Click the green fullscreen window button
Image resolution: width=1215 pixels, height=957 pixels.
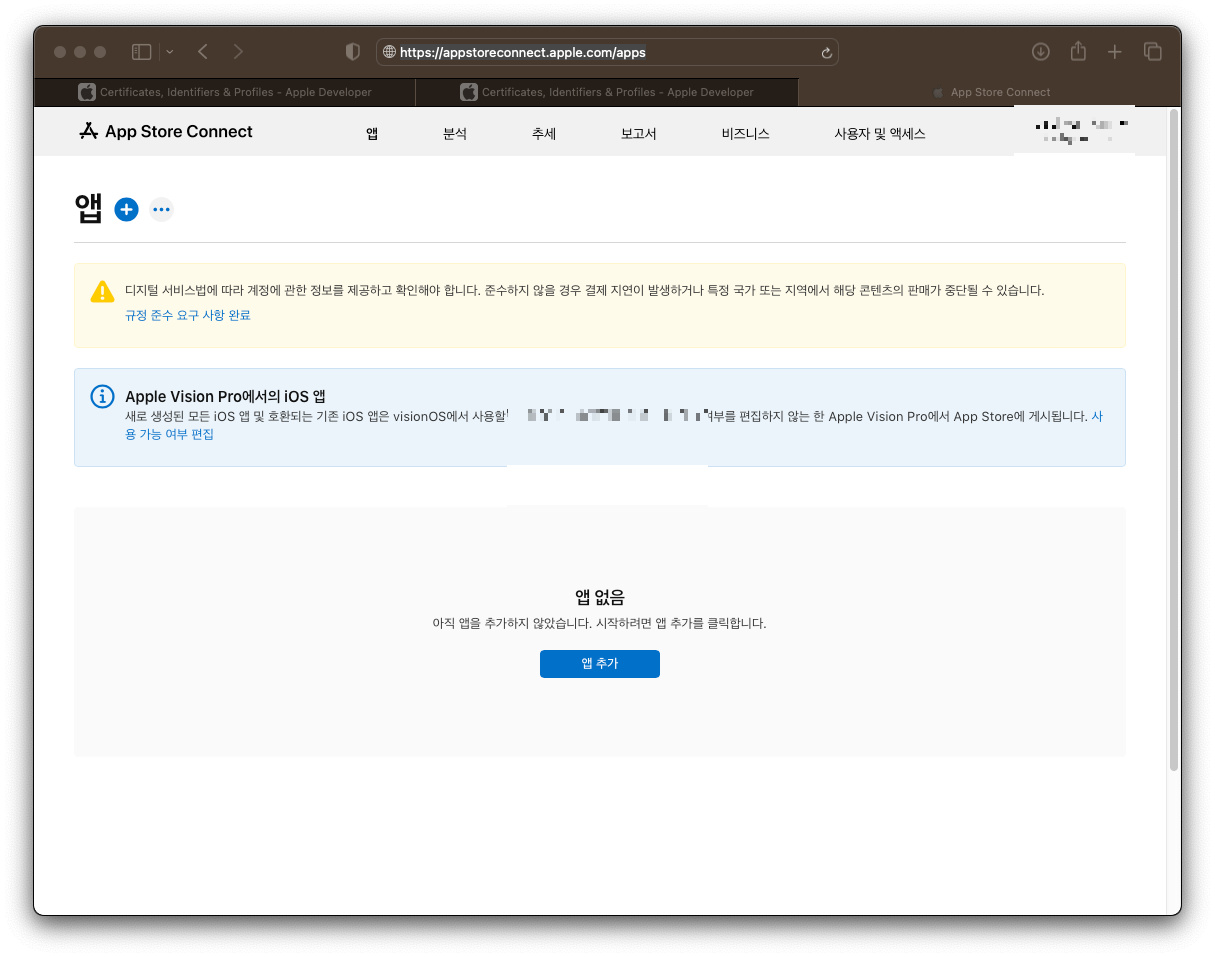coord(100,52)
